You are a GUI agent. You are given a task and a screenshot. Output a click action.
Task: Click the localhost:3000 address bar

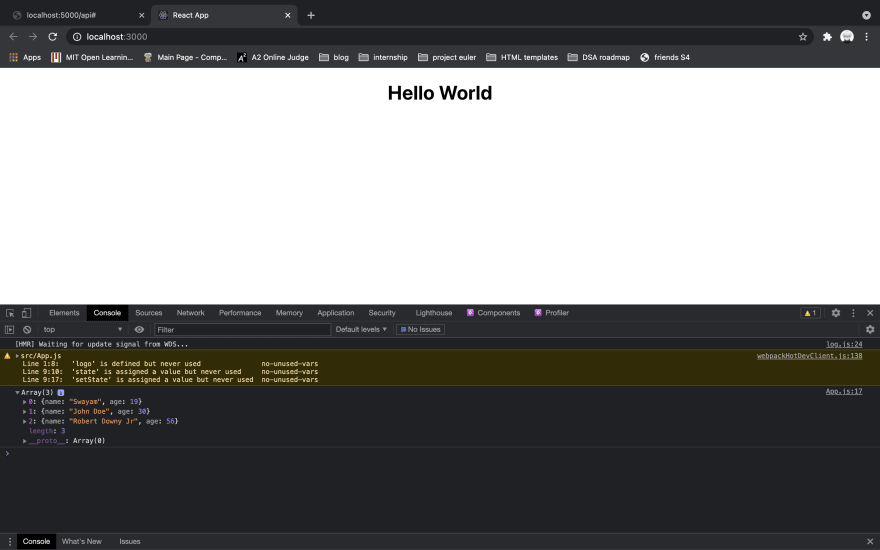point(438,36)
